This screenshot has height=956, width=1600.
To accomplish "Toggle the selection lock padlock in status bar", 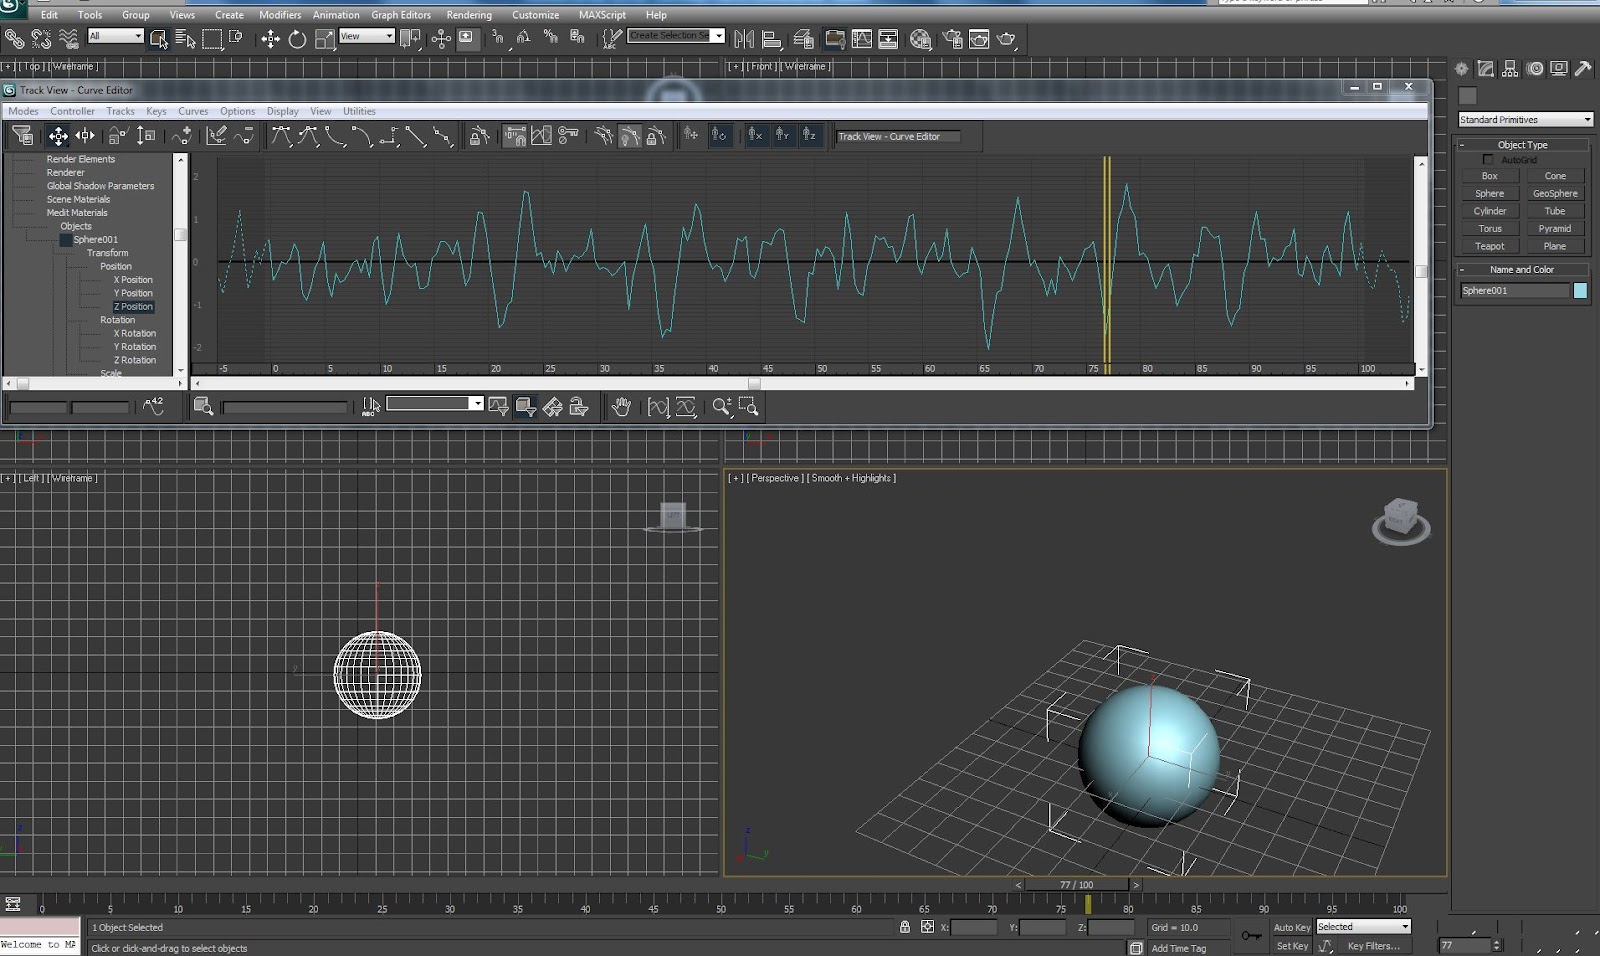I will (x=905, y=927).
